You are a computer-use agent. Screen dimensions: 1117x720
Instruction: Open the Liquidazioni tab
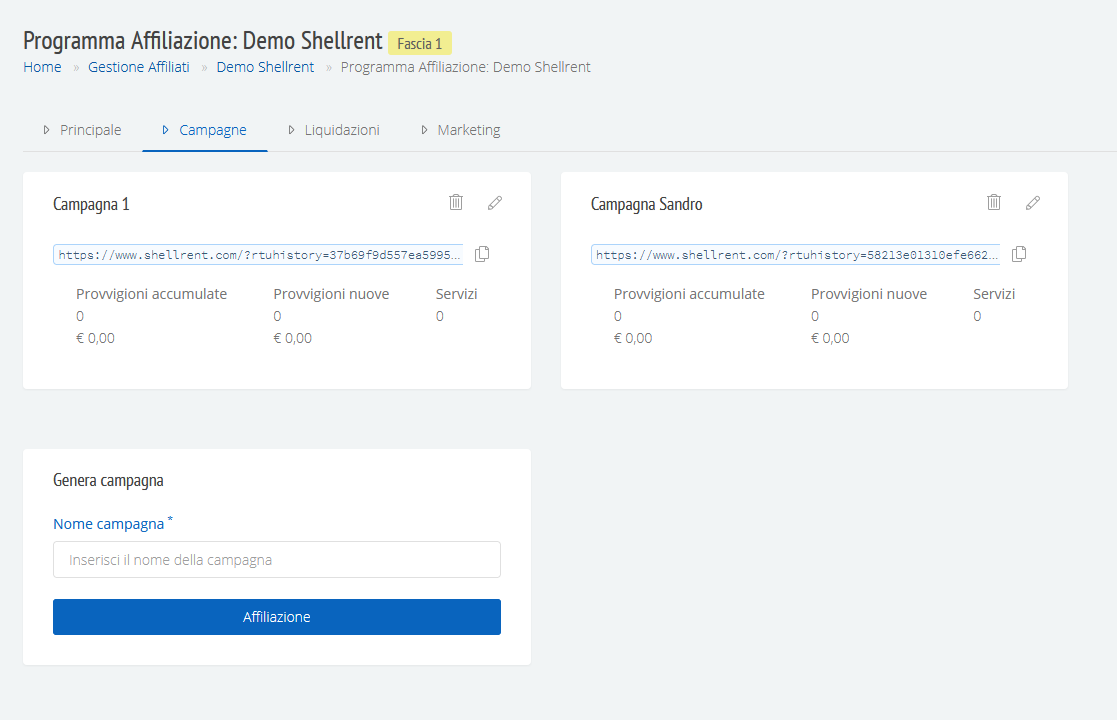tap(334, 130)
